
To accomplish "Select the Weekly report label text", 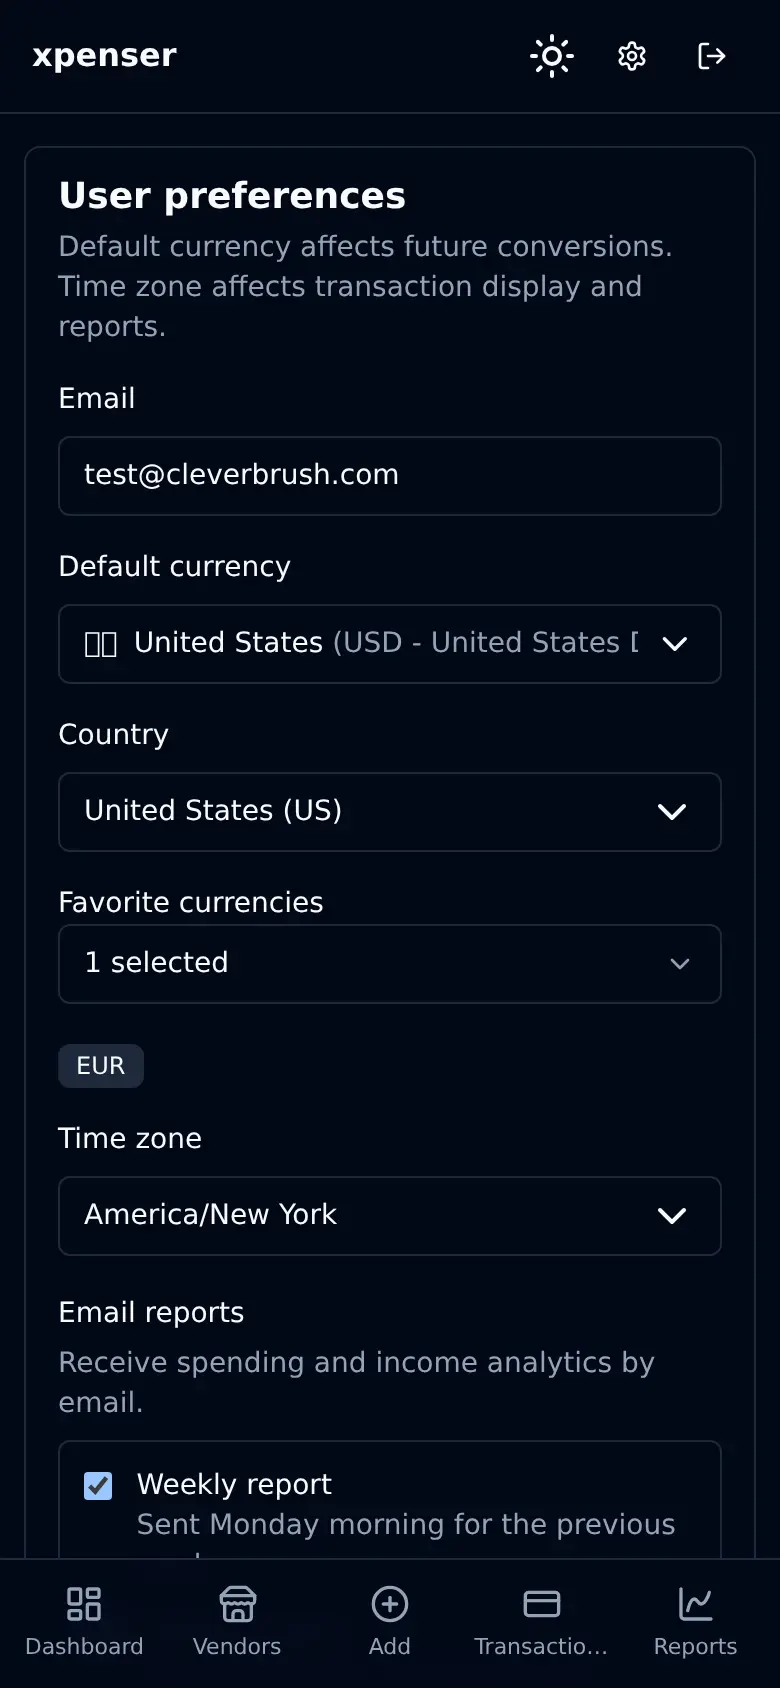I will coord(234,1484).
